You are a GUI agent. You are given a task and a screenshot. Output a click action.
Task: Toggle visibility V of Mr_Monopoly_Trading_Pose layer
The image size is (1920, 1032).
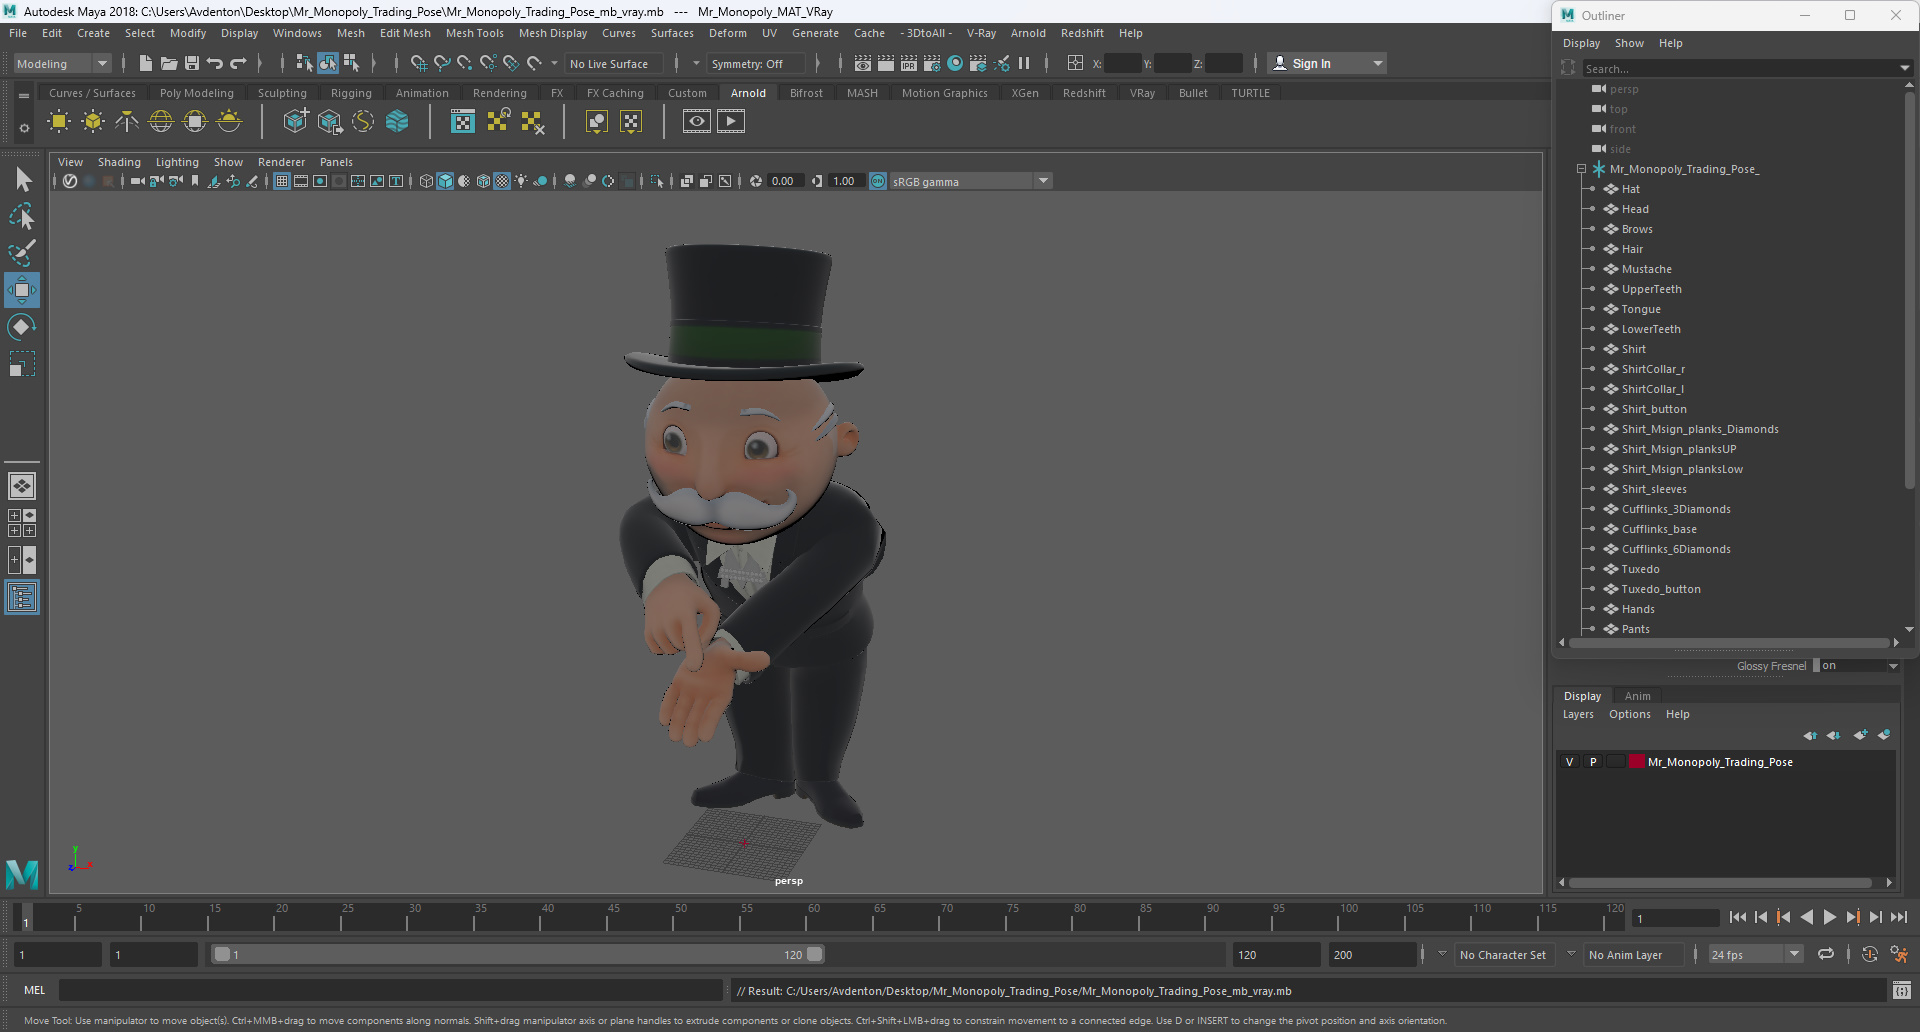(x=1569, y=762)
